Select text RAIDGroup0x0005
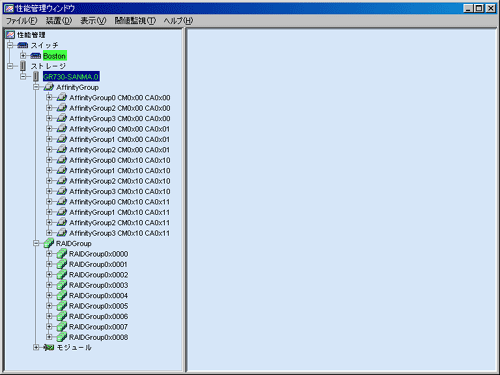The height and width of the screenshot is (375, 500). pyautogui.click(x=98, y=306)
